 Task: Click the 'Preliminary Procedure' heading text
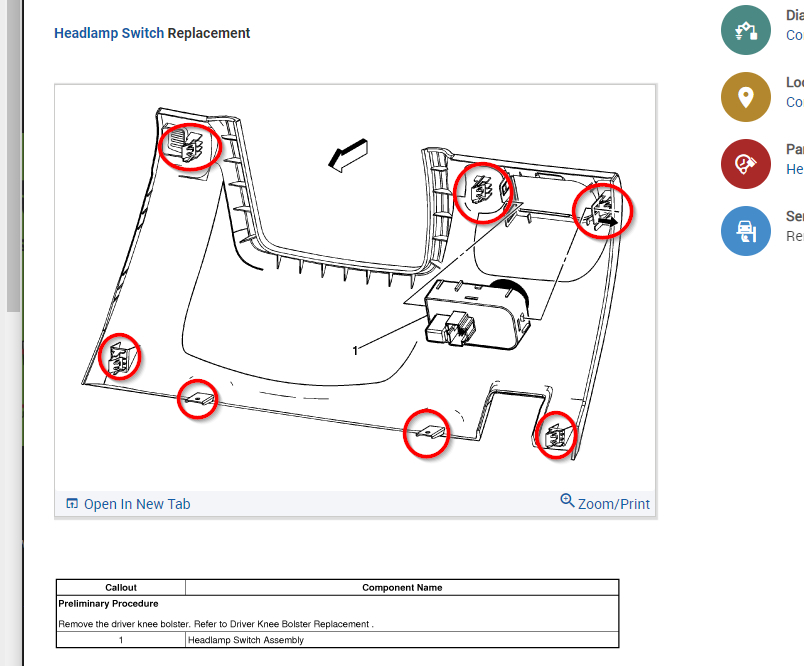pyautogui.click(x=108, y=603)
